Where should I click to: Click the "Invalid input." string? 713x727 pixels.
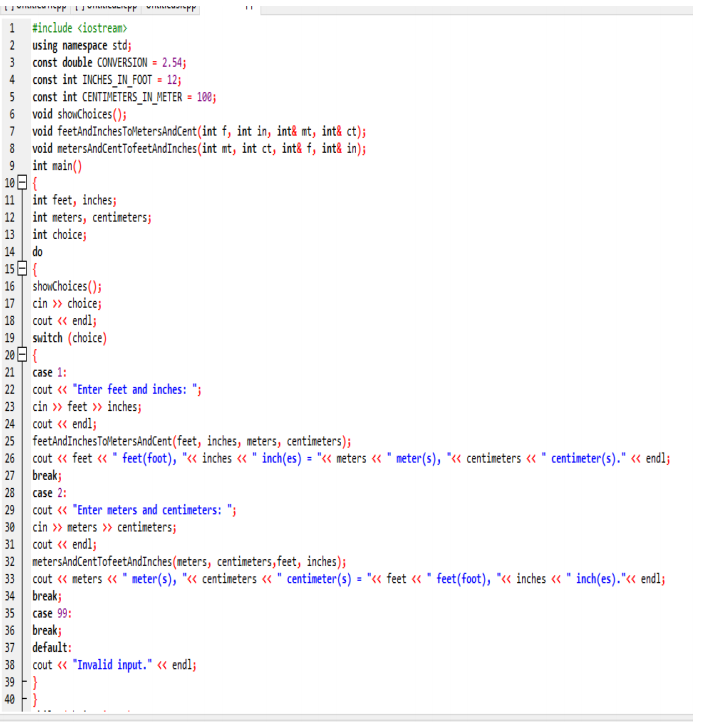pos(112,664)
